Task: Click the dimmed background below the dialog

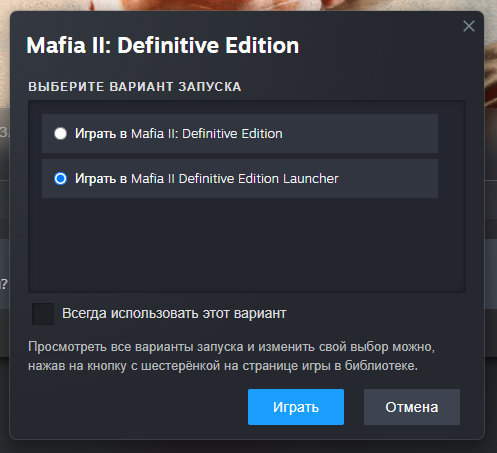Action: [248, 447]
